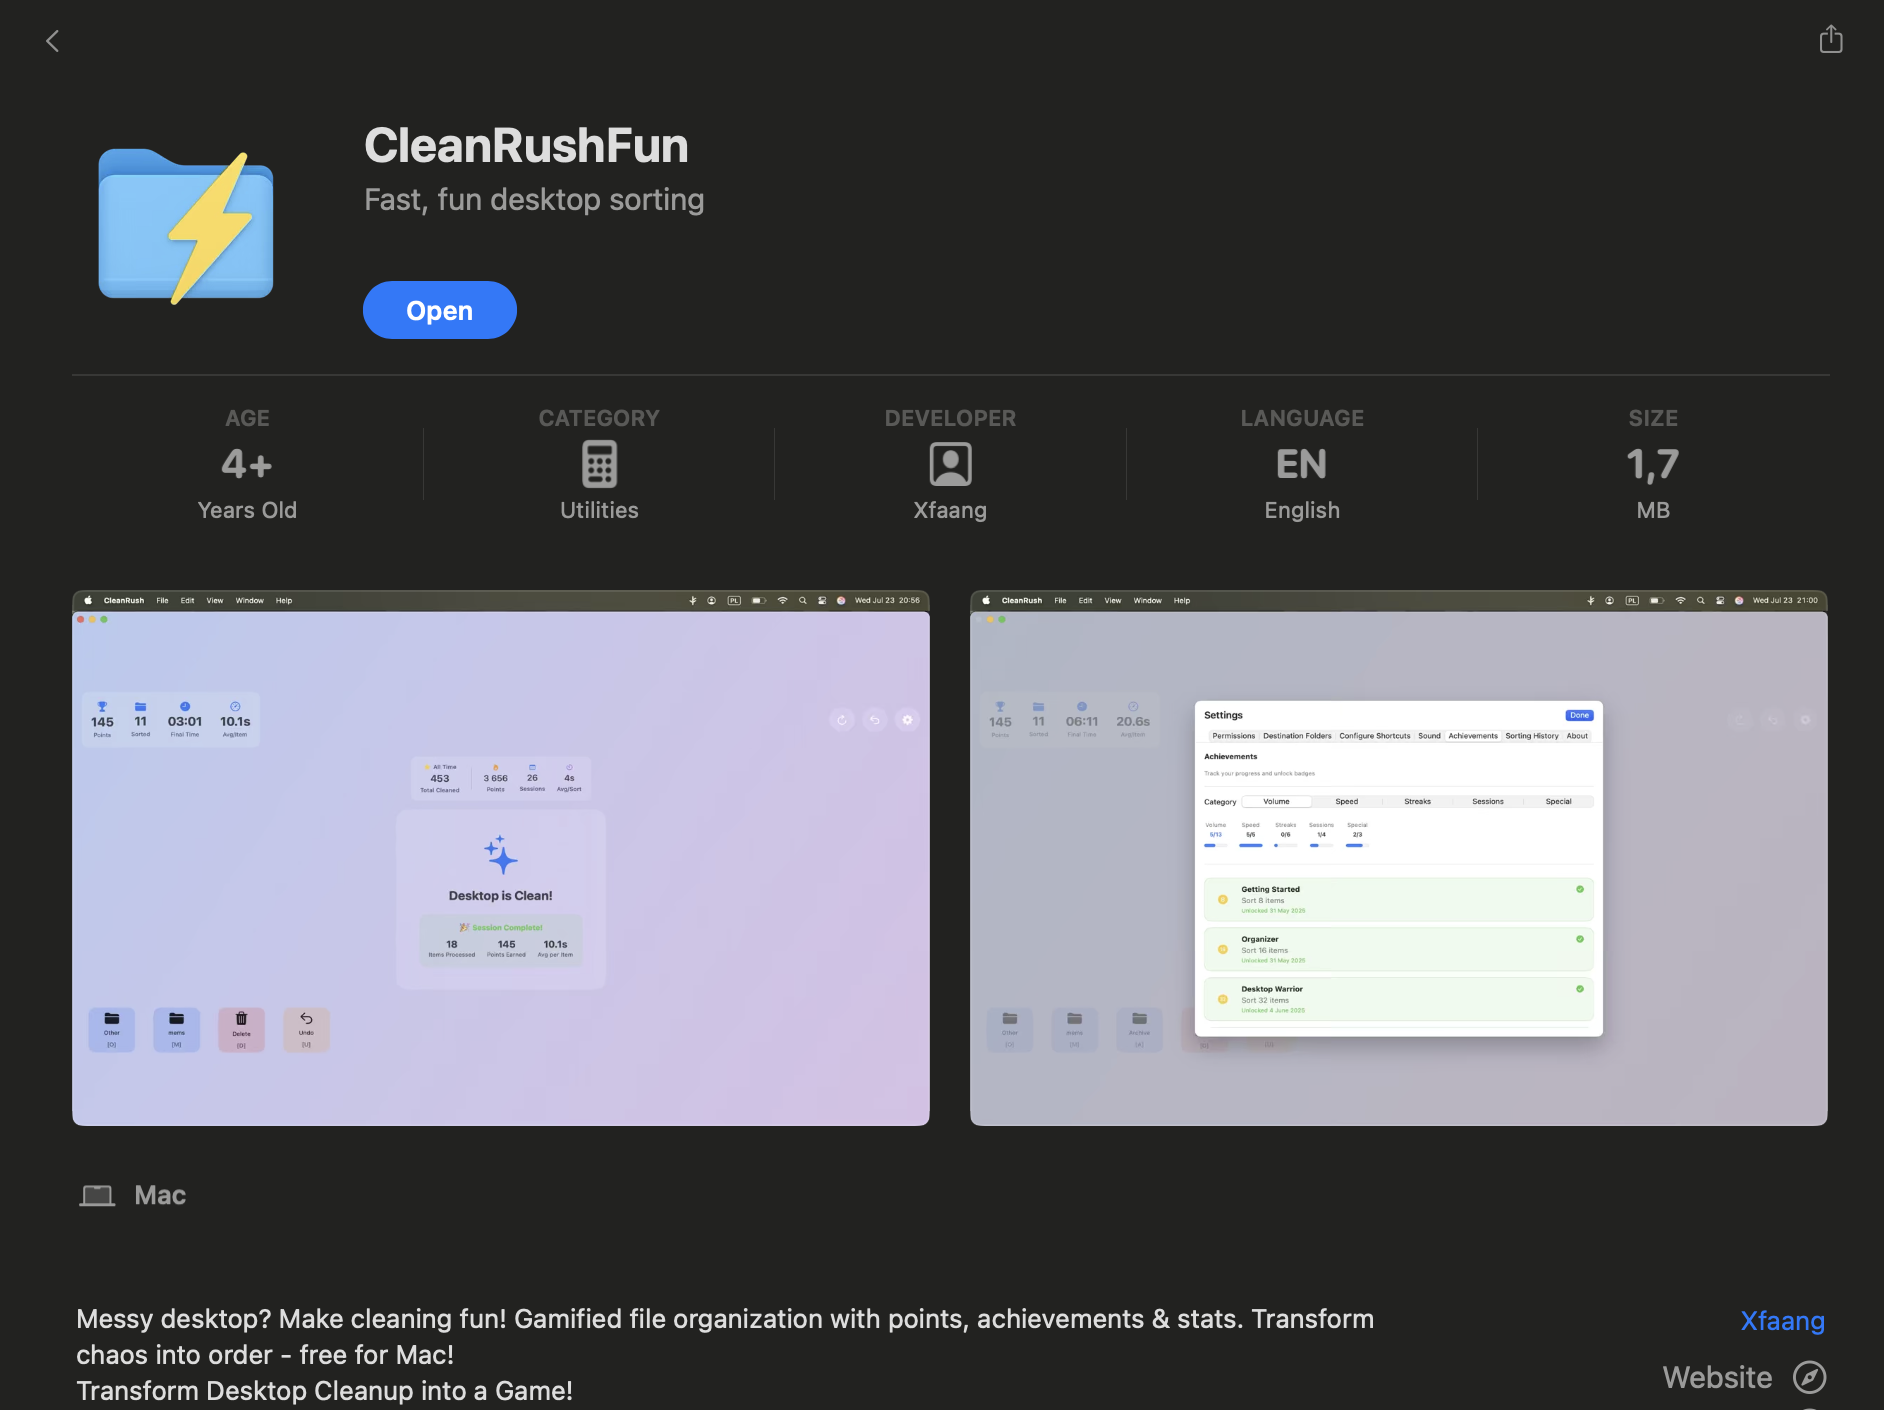This screenshot has height=1410, width=1884.
Task: Click the 'MB' size unit label
Action: (1652, 510)
